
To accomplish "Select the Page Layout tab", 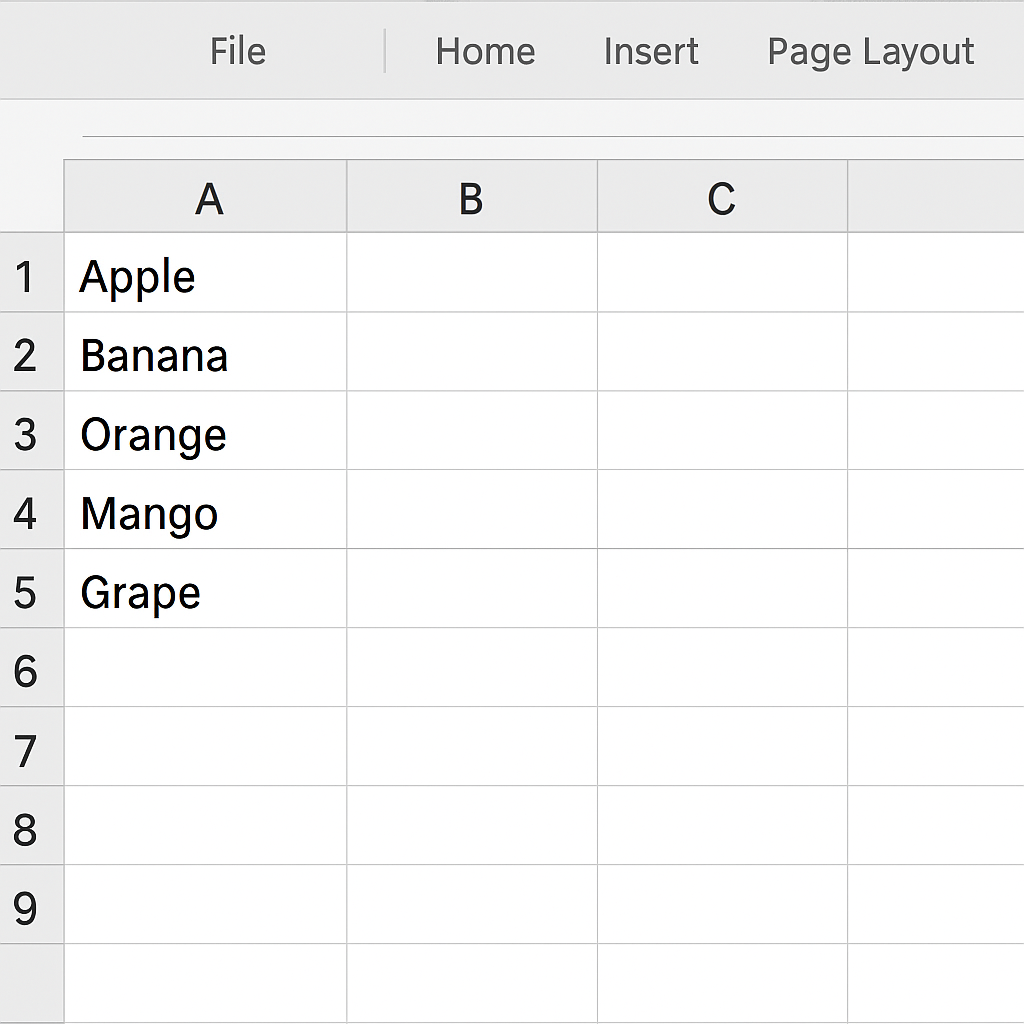I will point(871,52).
